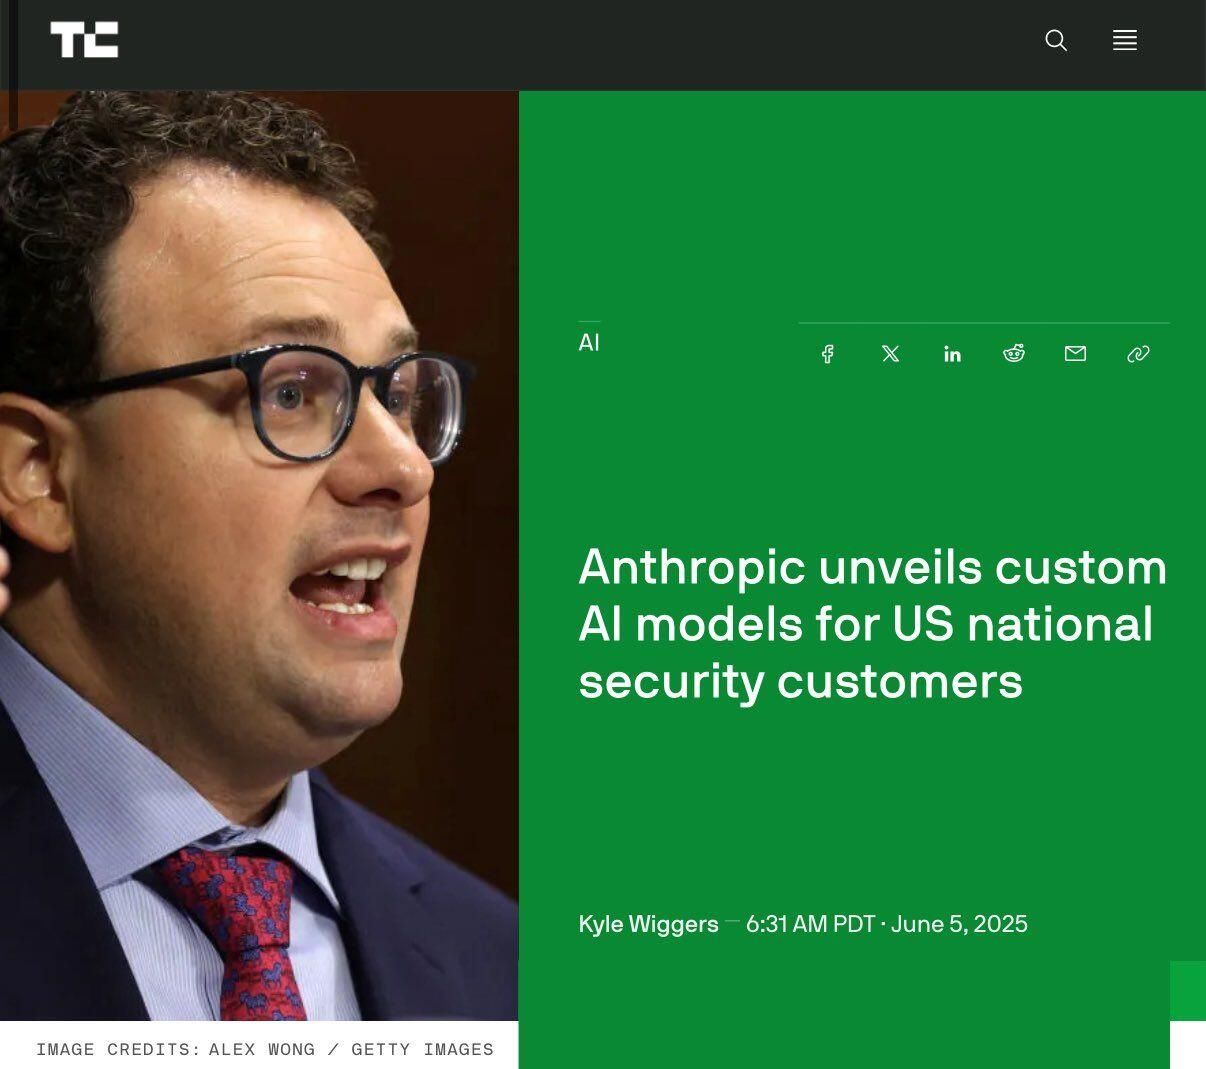Click the 6:31 AM PDT timestamp
This screenshot has height=1069, width=1206.
coord(811,924)
